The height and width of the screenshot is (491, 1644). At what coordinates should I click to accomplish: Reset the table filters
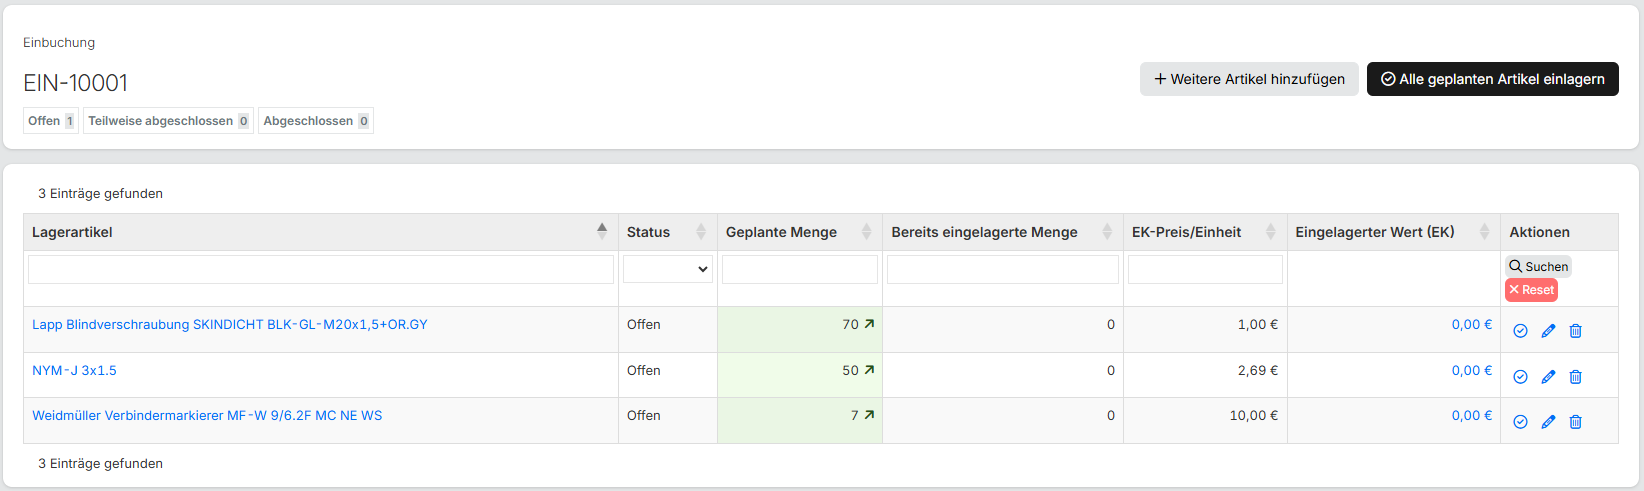(1531, 290)
